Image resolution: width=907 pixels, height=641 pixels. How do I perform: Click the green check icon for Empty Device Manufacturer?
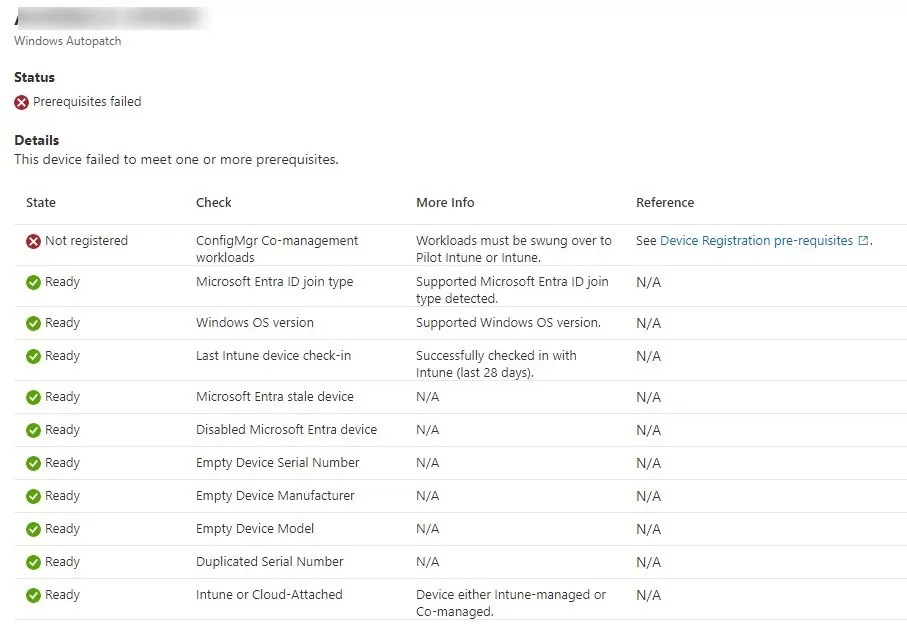point(34,496)
